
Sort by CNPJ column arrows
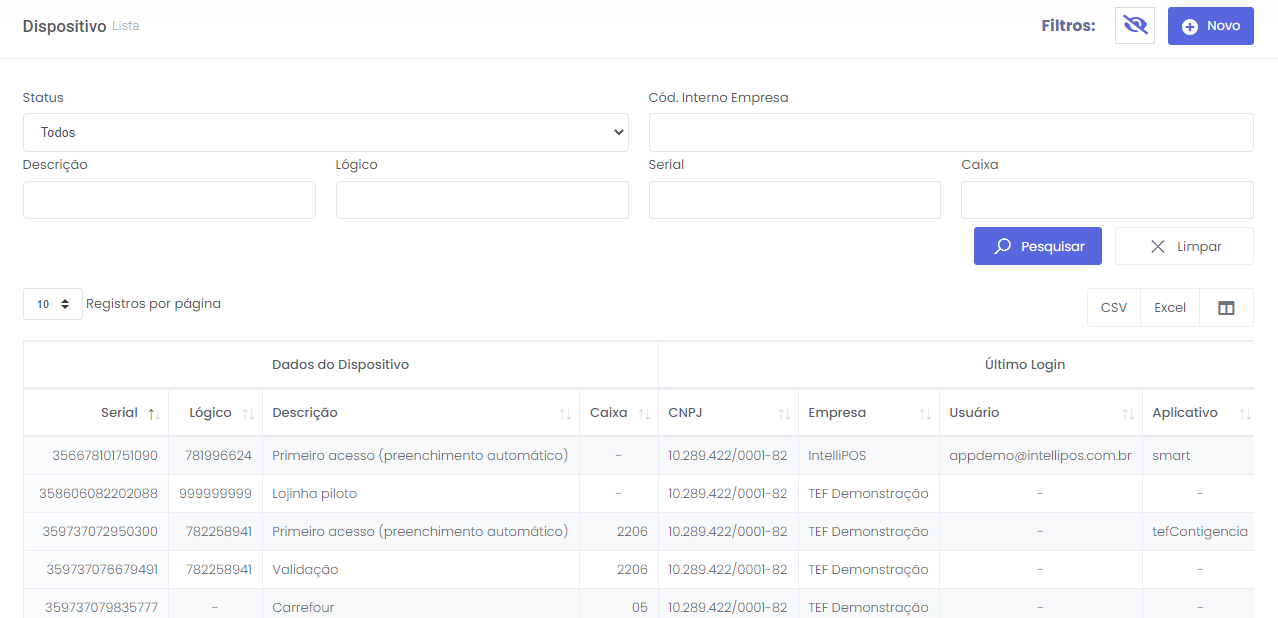click(x=784, y=413)
